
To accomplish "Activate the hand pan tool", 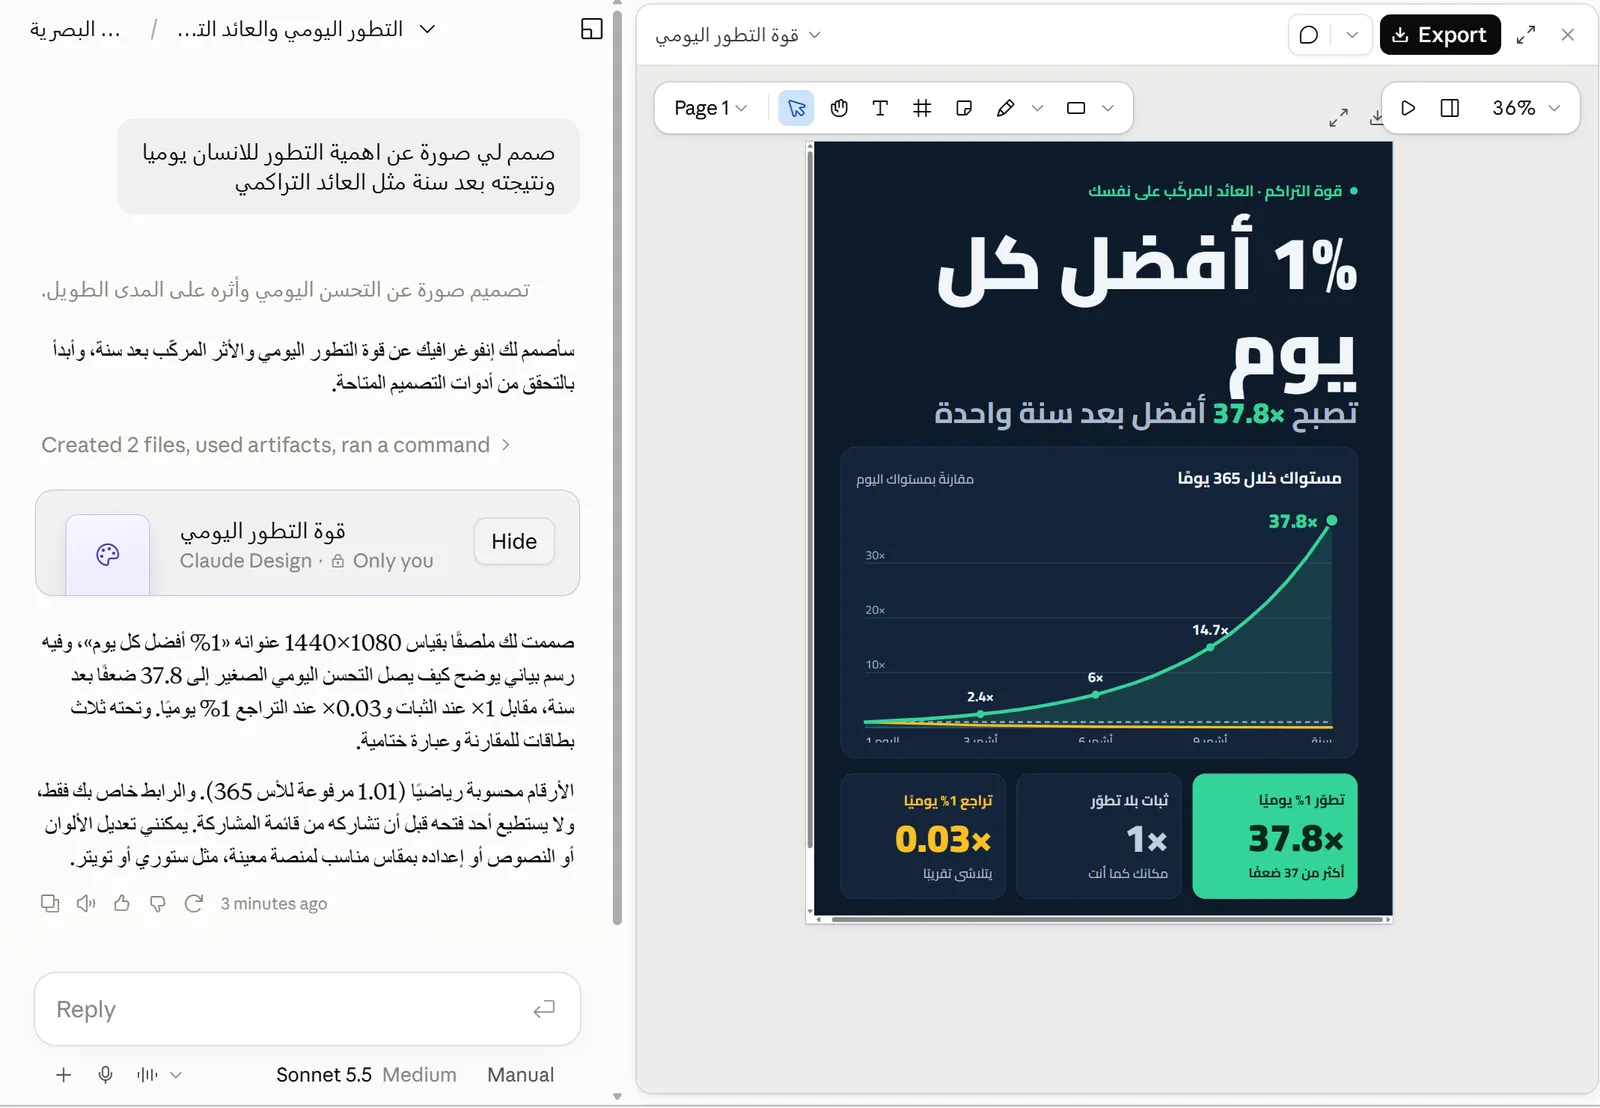I will click(839, 108).
